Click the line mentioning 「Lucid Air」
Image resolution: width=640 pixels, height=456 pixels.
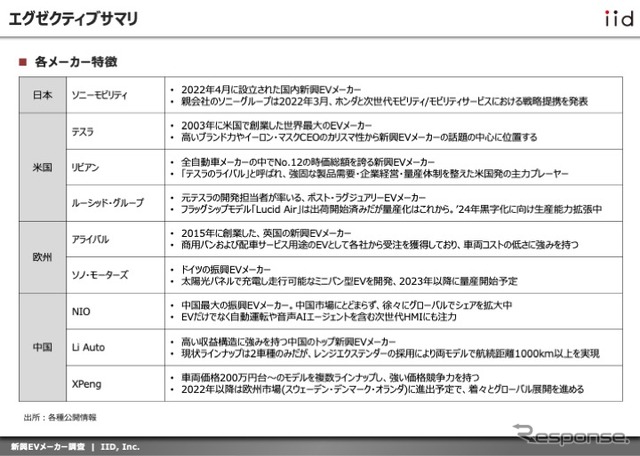[x=391, y=209]
